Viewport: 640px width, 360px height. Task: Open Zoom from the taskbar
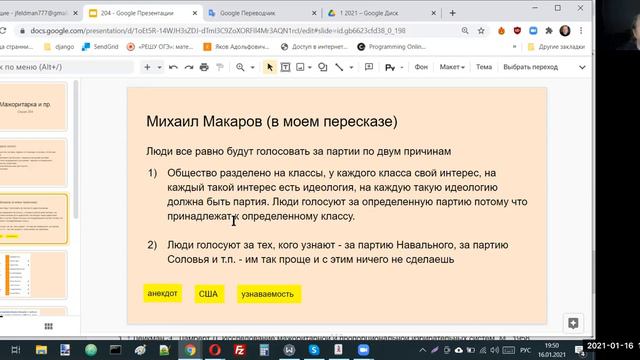[x=363, y=350]
